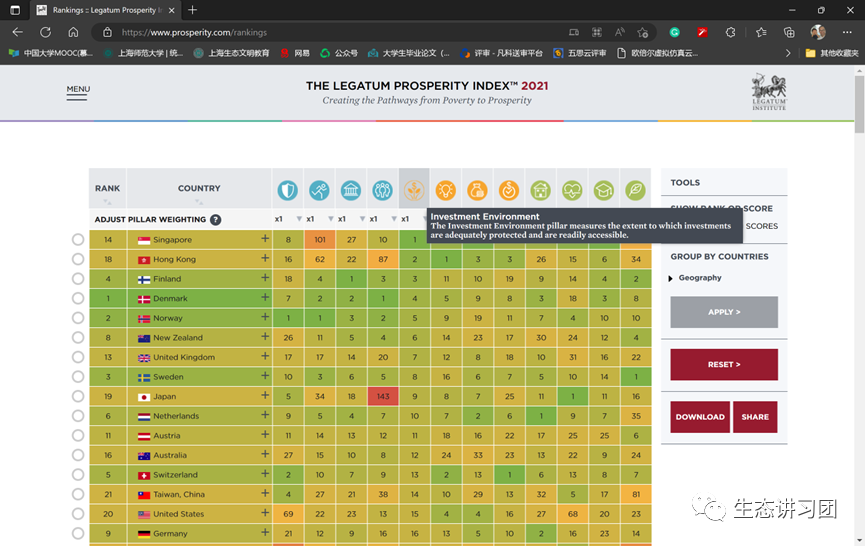The image size is (865, 546).
Task: Open a new browser tab
Action: click(192, 10)
